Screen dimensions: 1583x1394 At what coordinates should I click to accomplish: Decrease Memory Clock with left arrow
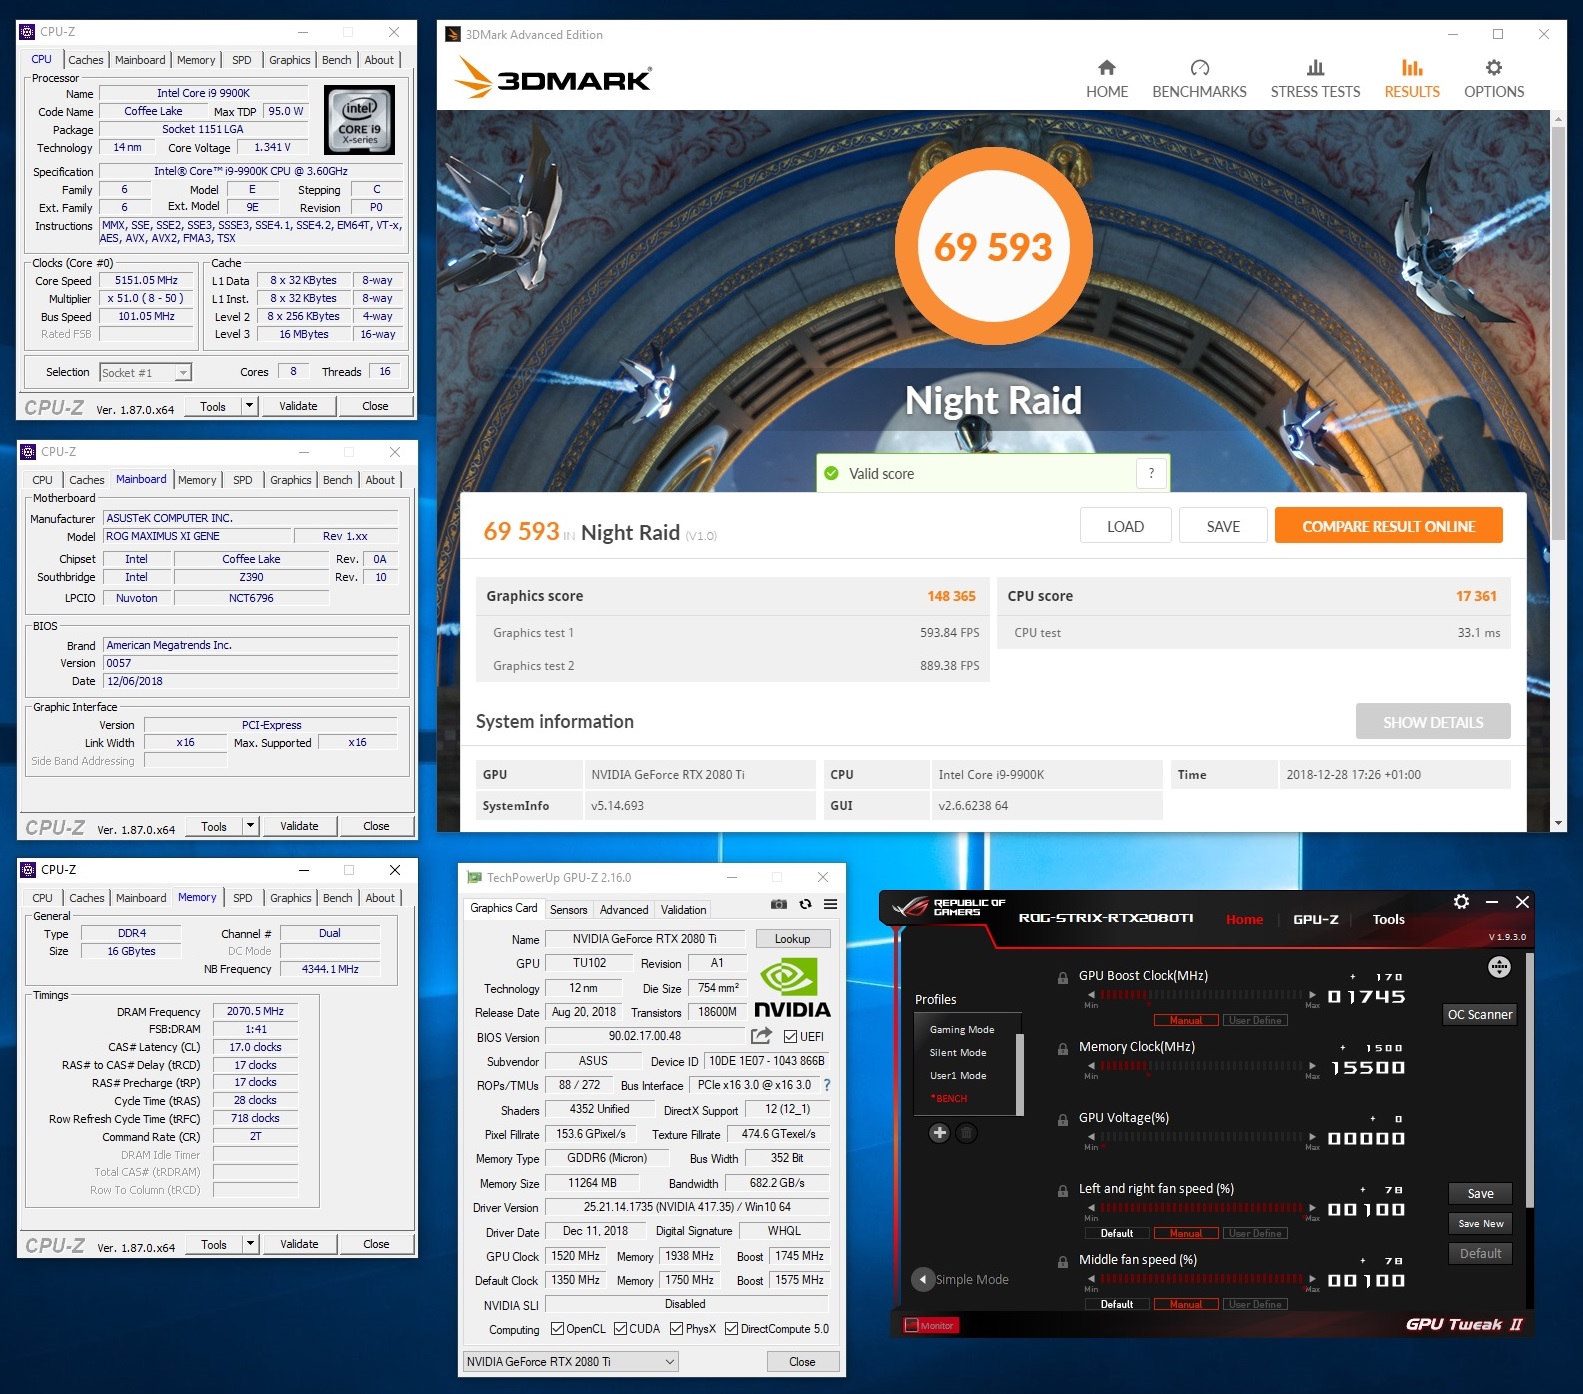click(1091, 1066)
